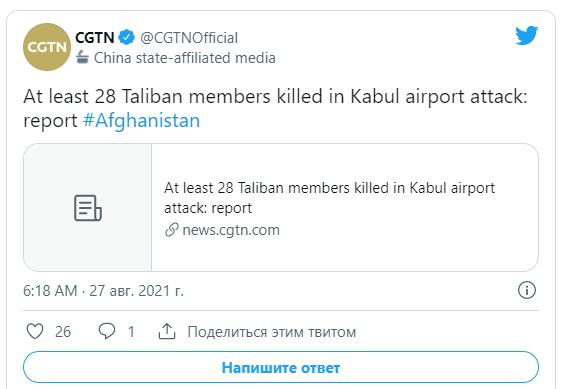Open the tweet info circle icon
587x389 pixels.
point(527,290)
